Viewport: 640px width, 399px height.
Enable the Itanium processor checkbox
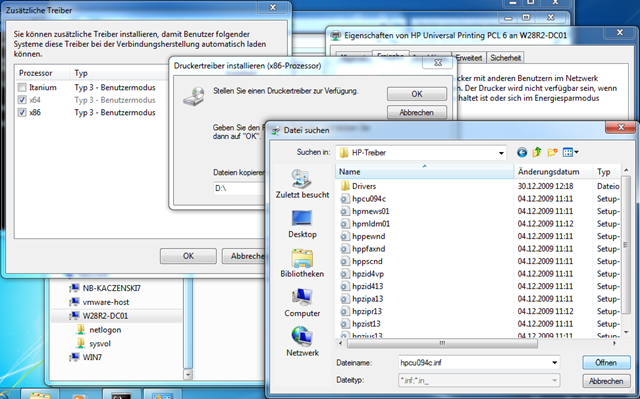pos(22,87)
